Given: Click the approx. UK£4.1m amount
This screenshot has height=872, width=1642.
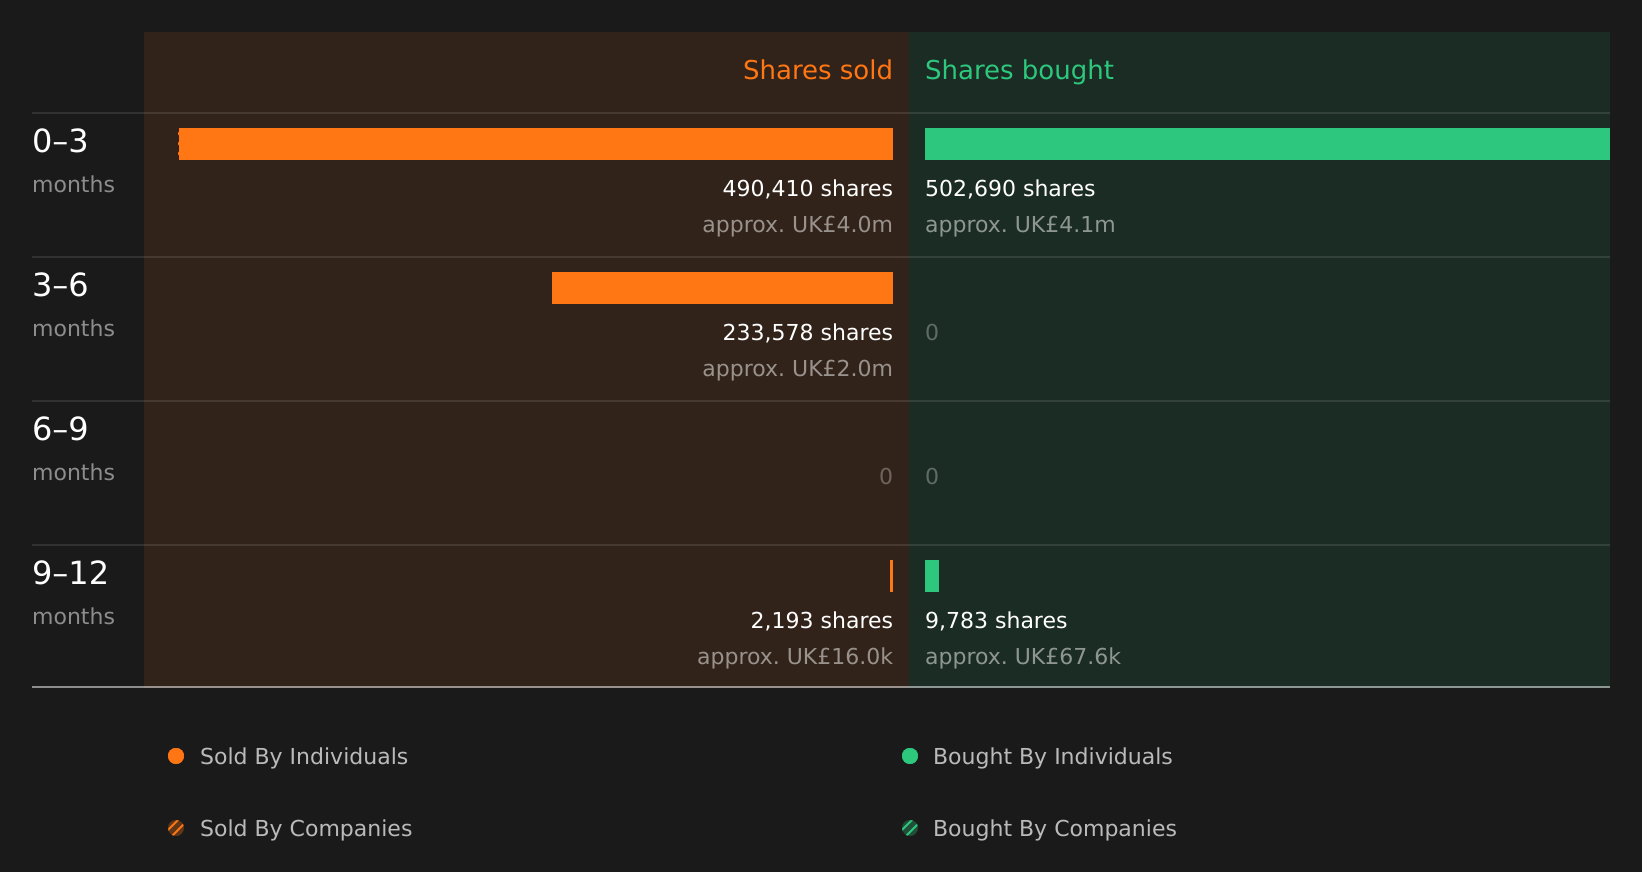Looking at the screenshot, I should [x=1020, y=224].
